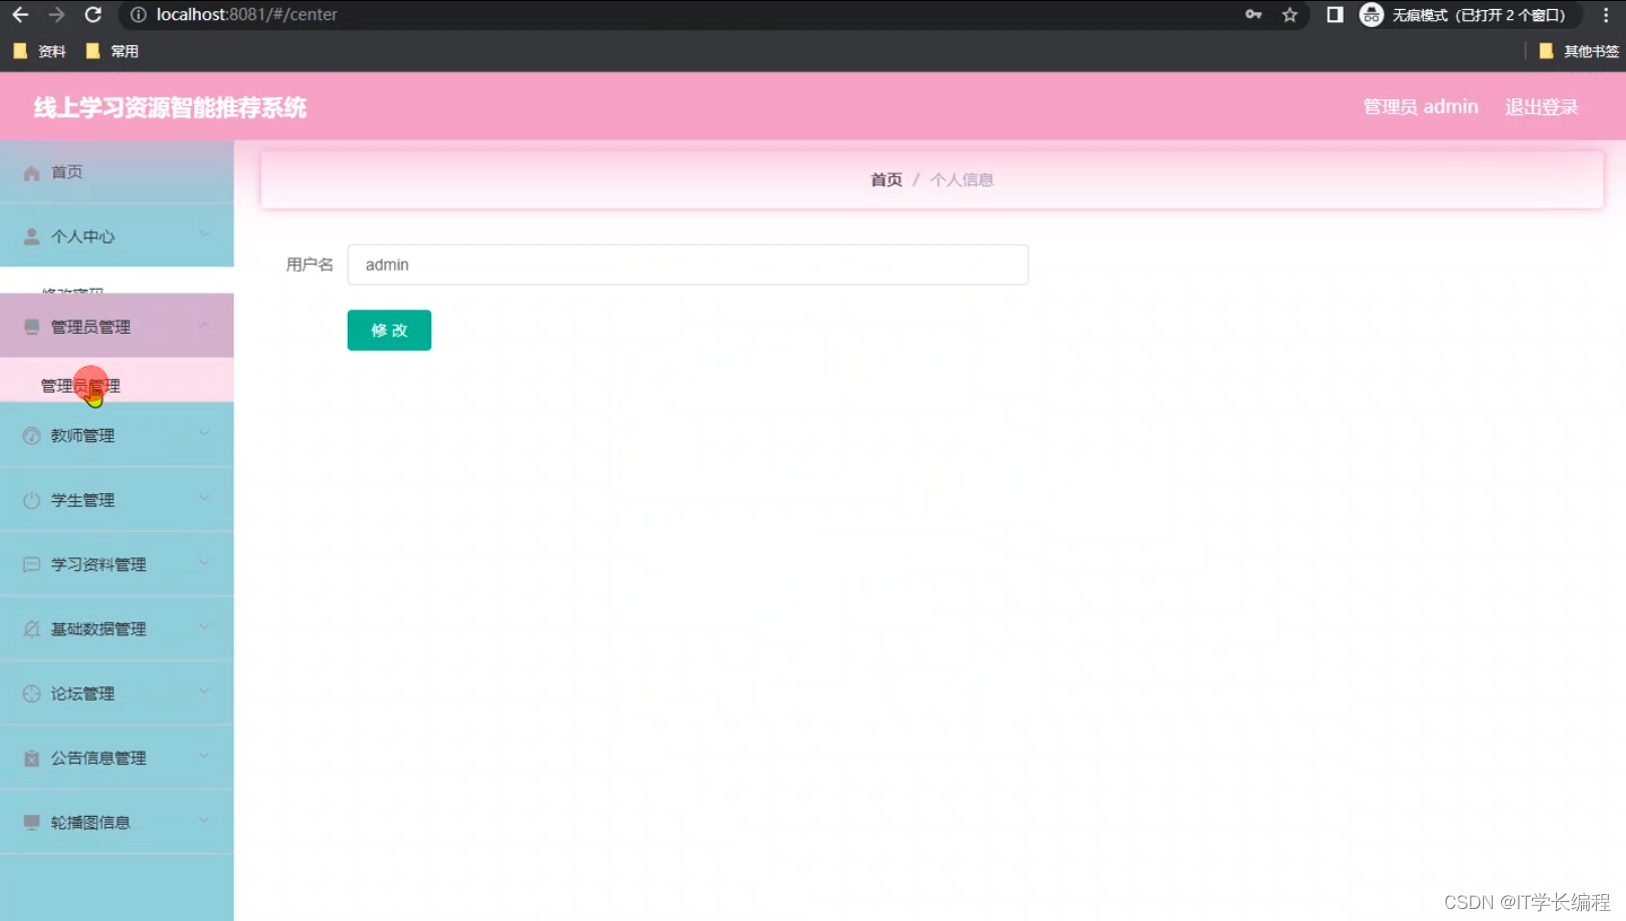Click the 学习资料管理 chat icon

click(x=30, y=564)
